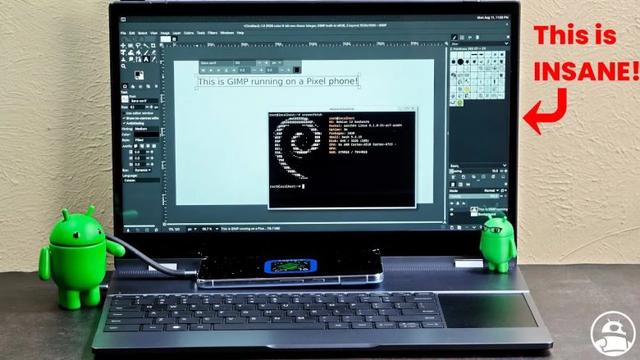Open the status bar px unit dropdown

pos(191,229)
